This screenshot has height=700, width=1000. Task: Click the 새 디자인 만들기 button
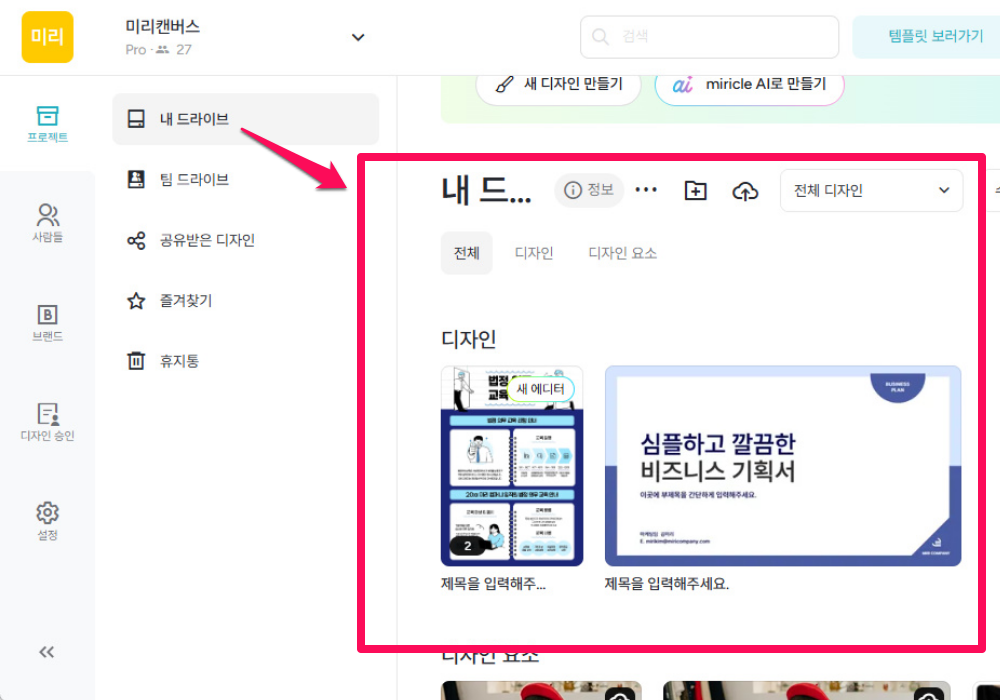coord(558,85)
